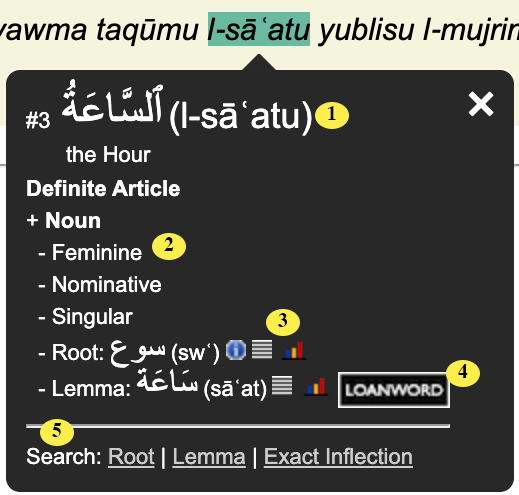Click yellow annotation marker 2
The image size is (519, 495).
tap(169, 247)
